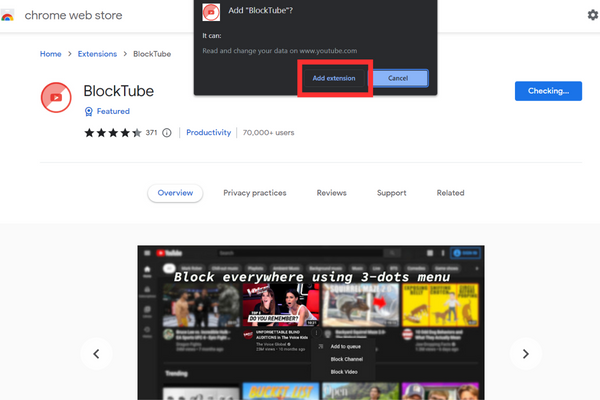Image resolution: width=600 pixels, height=400 pixels.
Task: Open the Related tab
Action: (x=450, y=193)
